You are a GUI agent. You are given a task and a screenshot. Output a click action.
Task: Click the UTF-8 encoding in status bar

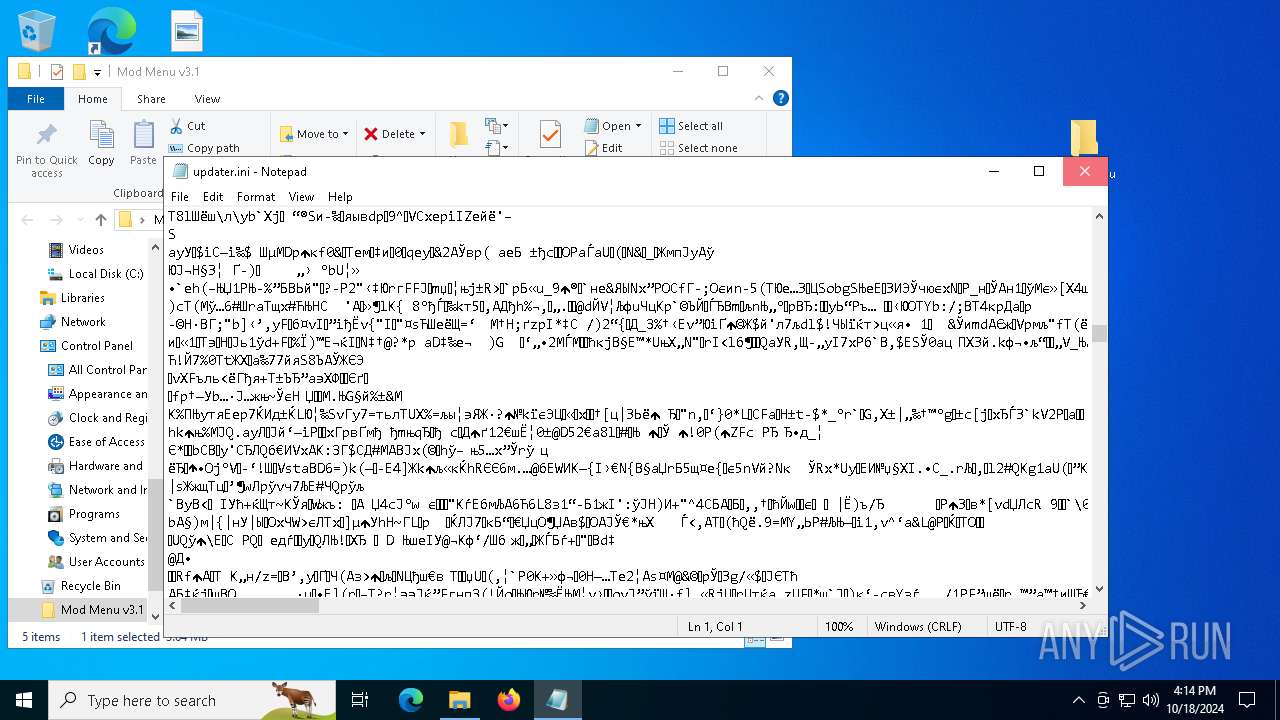1010,626
